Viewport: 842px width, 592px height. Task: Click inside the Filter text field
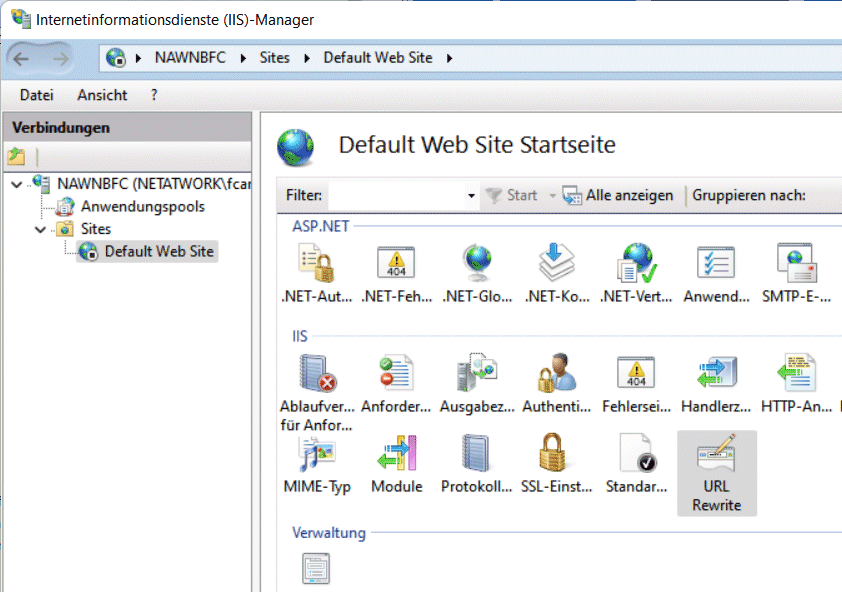[397, 196]
